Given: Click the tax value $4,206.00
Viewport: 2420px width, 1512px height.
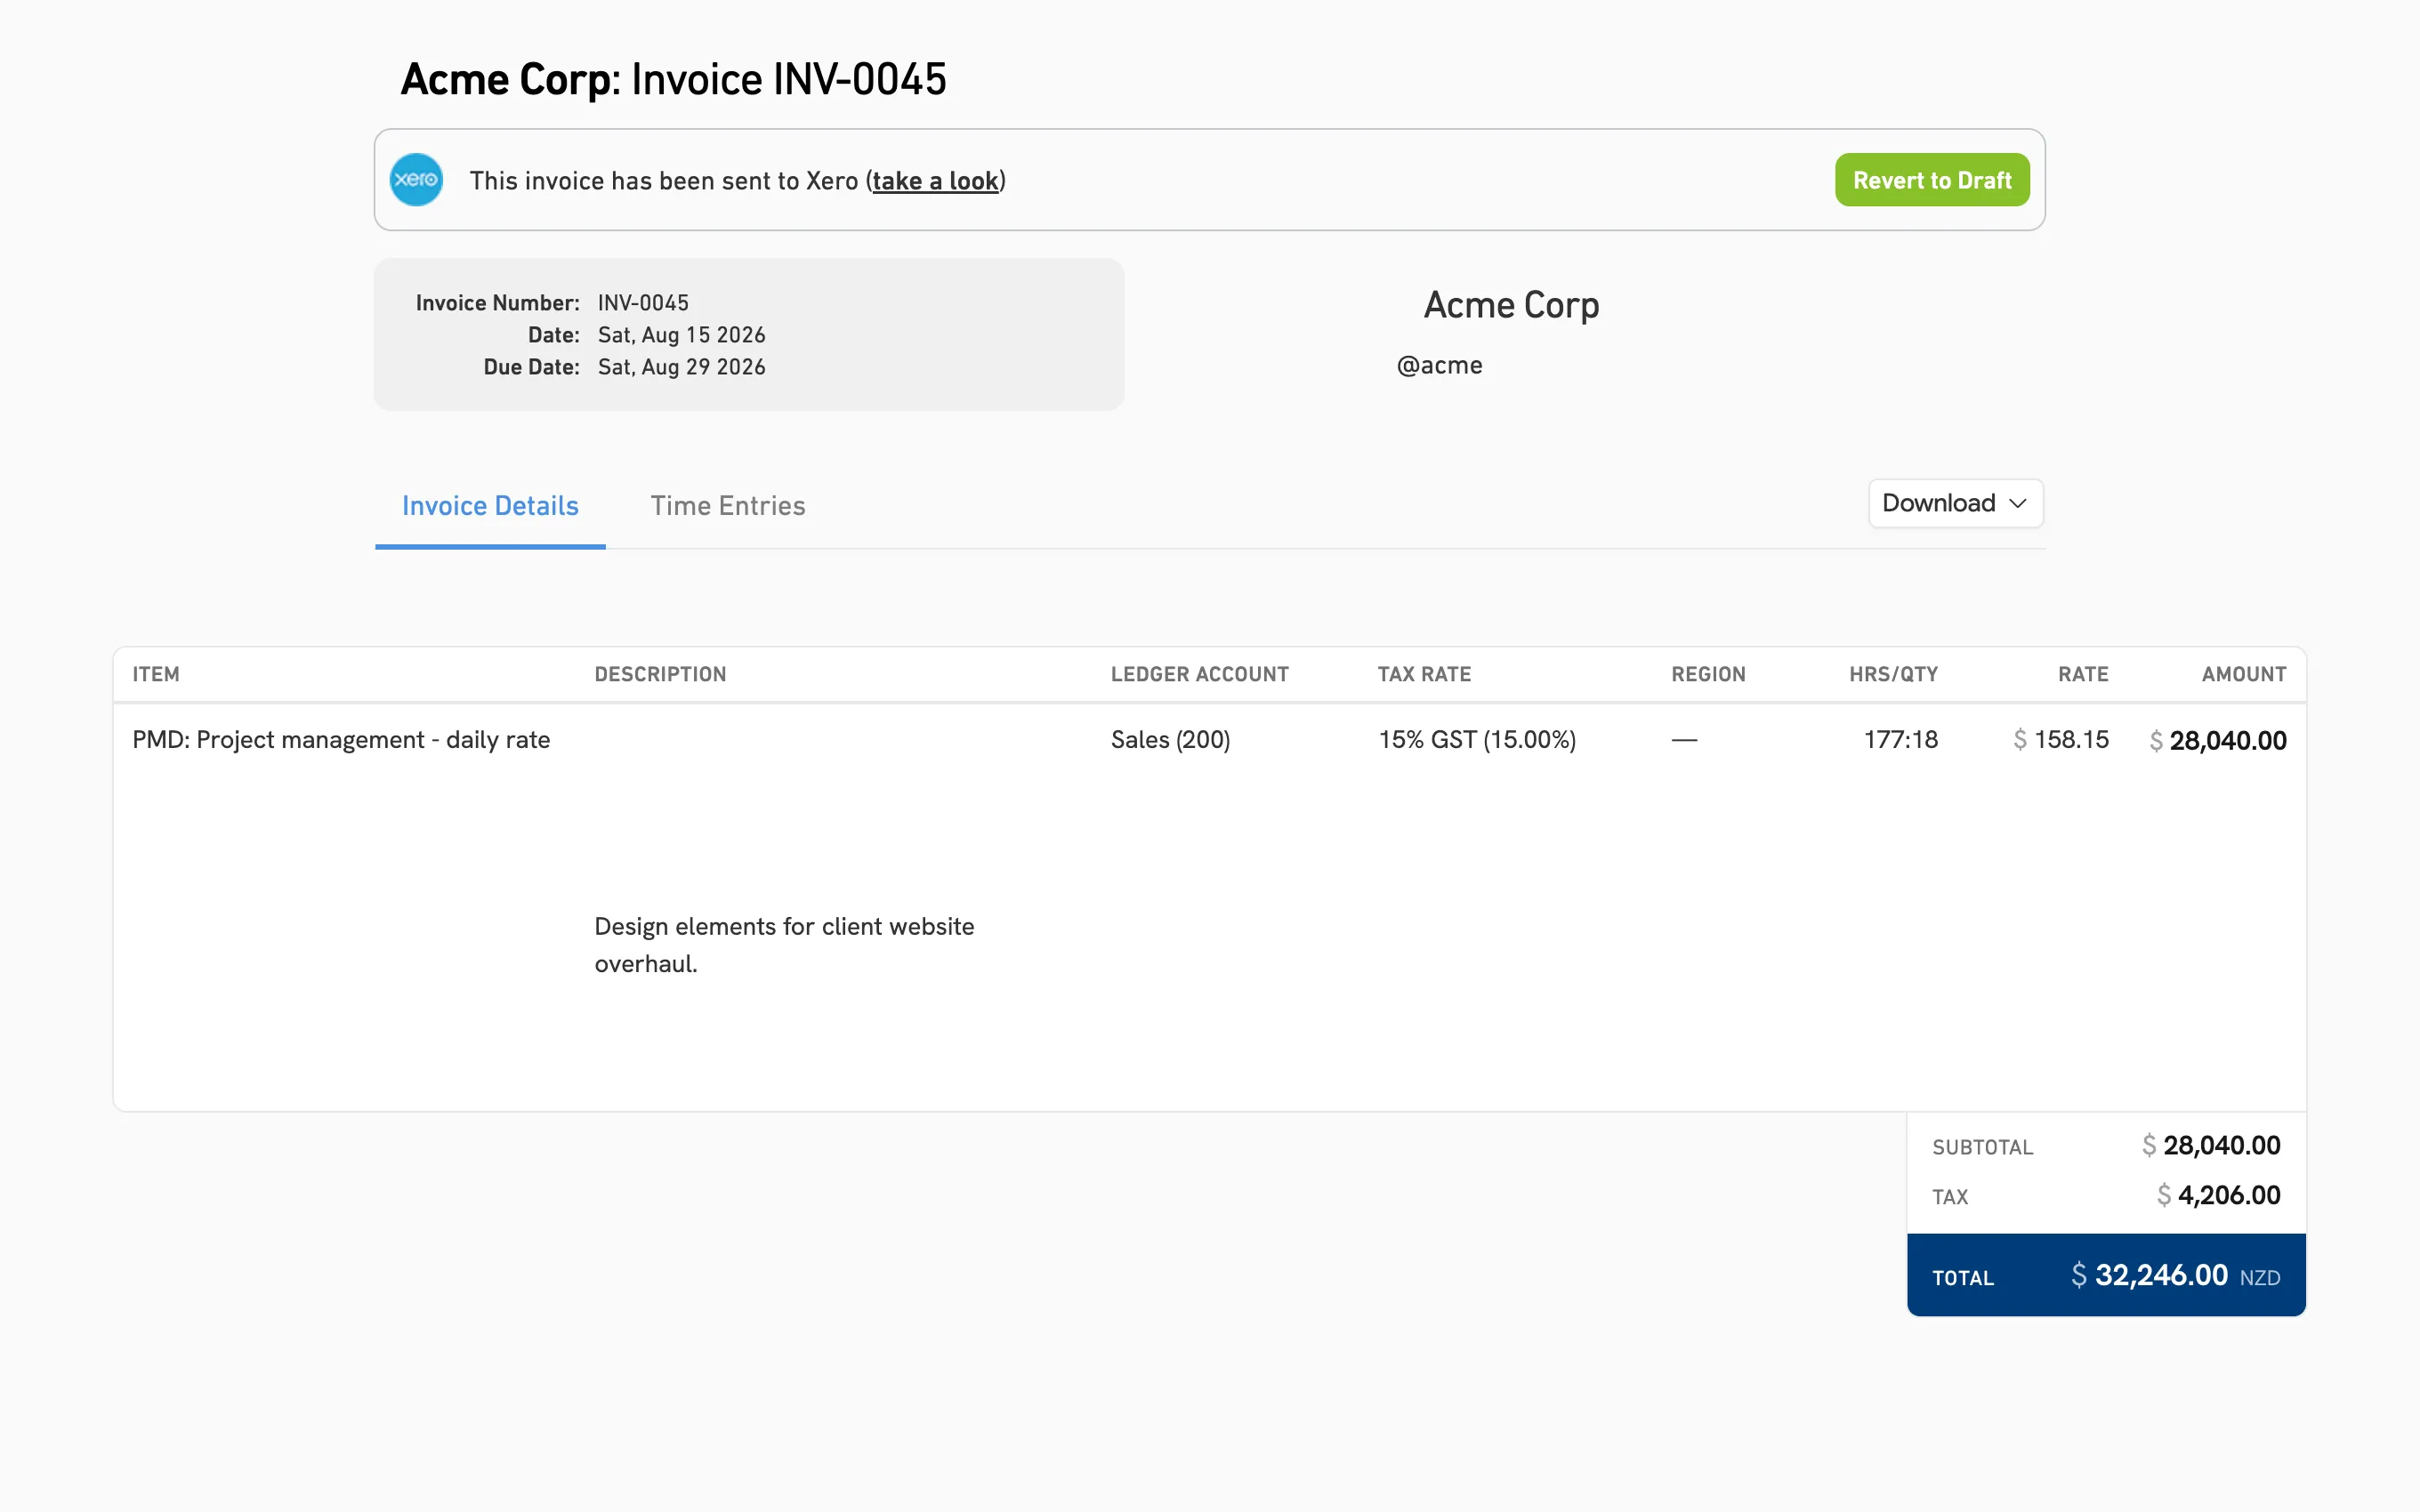Looking at the screenshot, I should (2219, 1196).
